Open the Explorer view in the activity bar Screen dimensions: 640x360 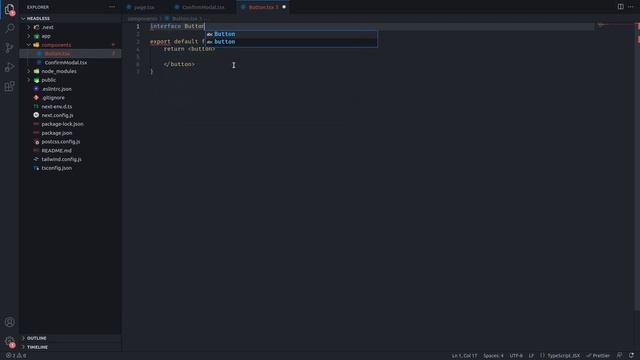click(9, 9)
